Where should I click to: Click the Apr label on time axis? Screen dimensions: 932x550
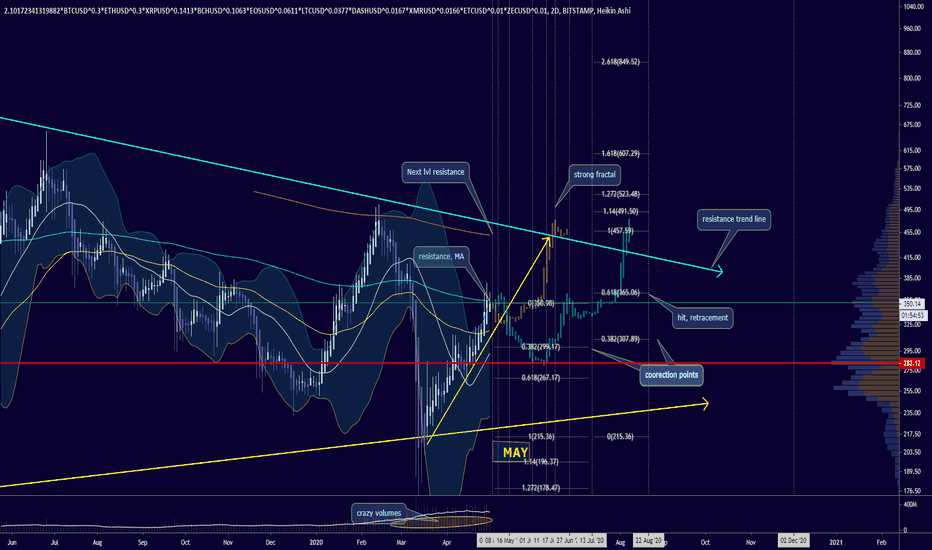(x=447, y=542)
